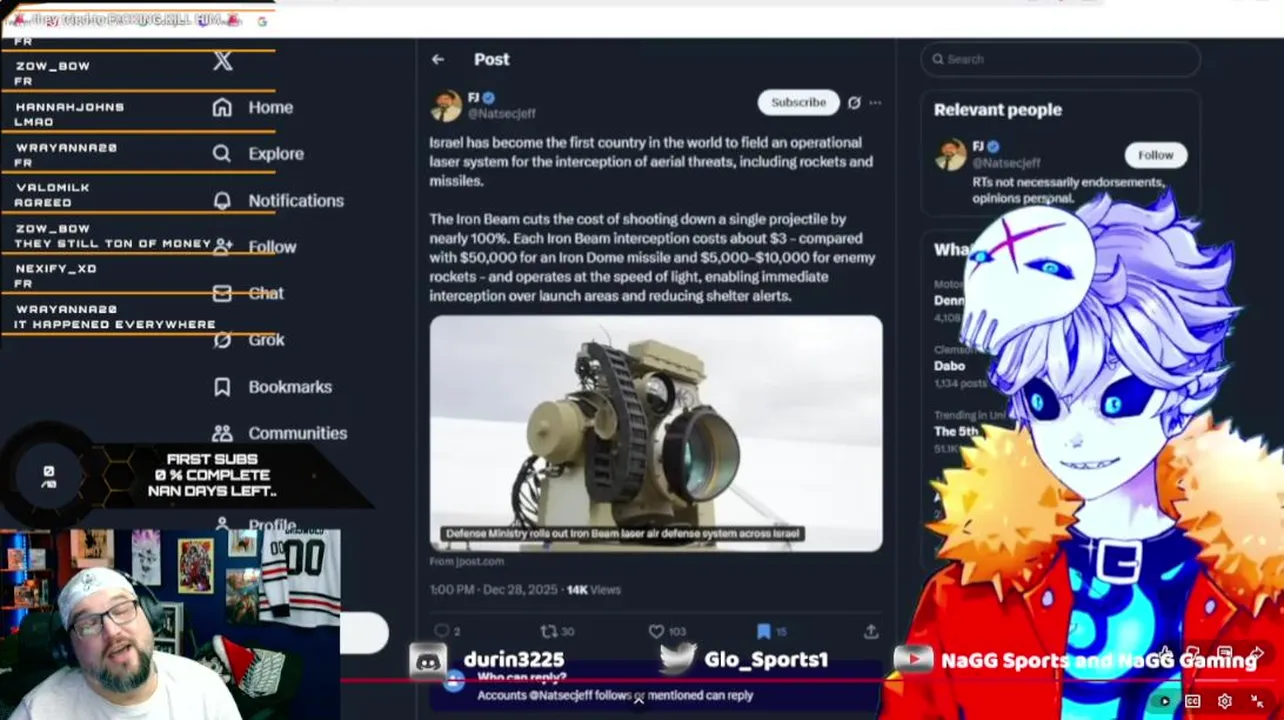Screen dimensions: 1284x720
Task: Toggle closed captions on the video
Action: pyautogui.click(x=1192, y=701)
